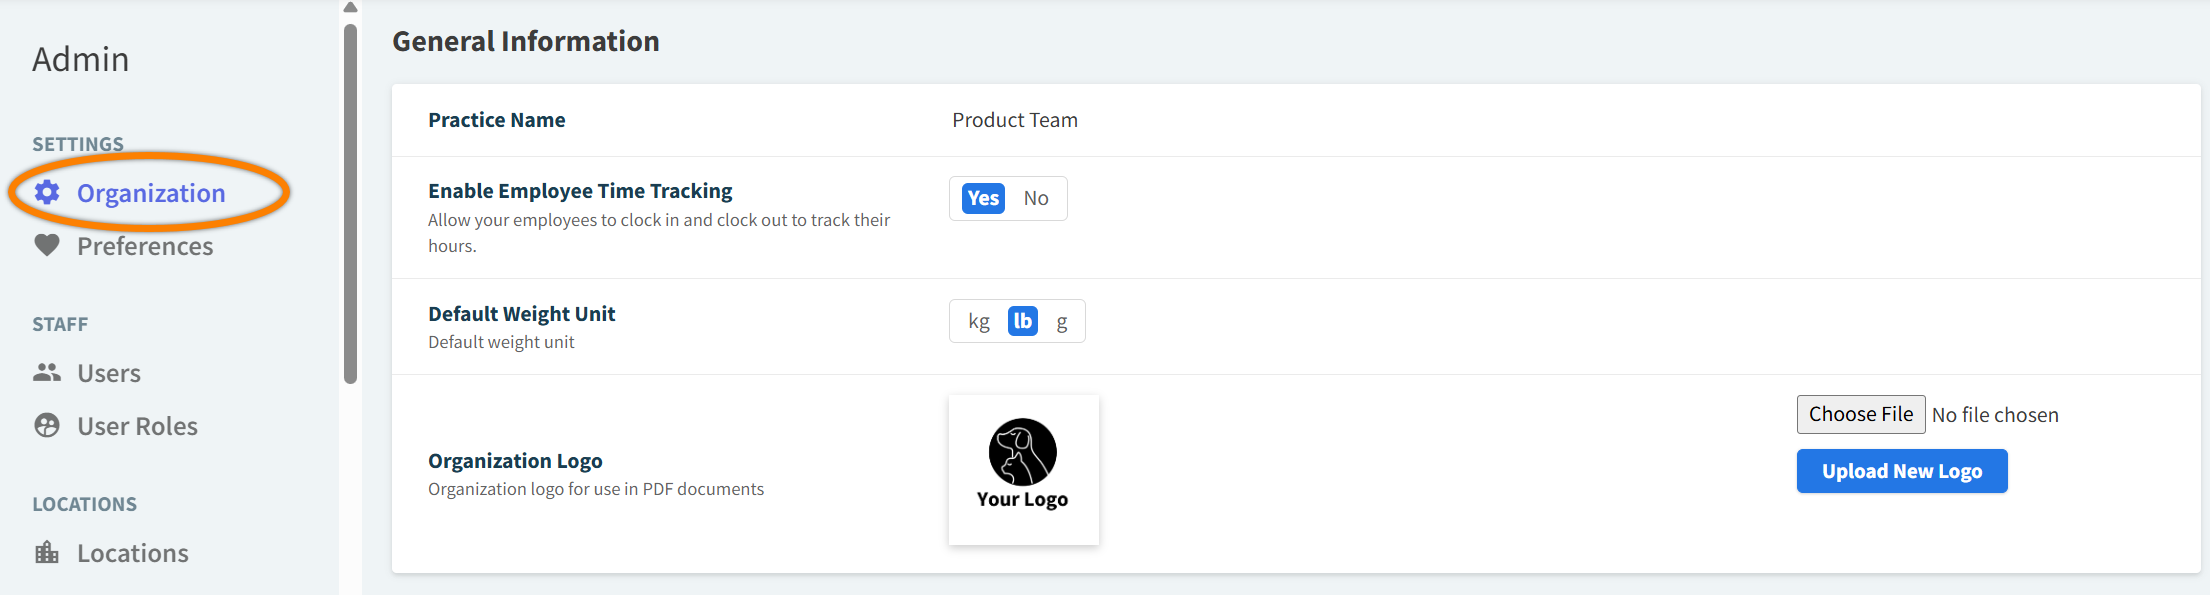Click the sidebar scroll up arrow
The width and height of the screenshot is (2210, 595).
[x=350, y=7]
